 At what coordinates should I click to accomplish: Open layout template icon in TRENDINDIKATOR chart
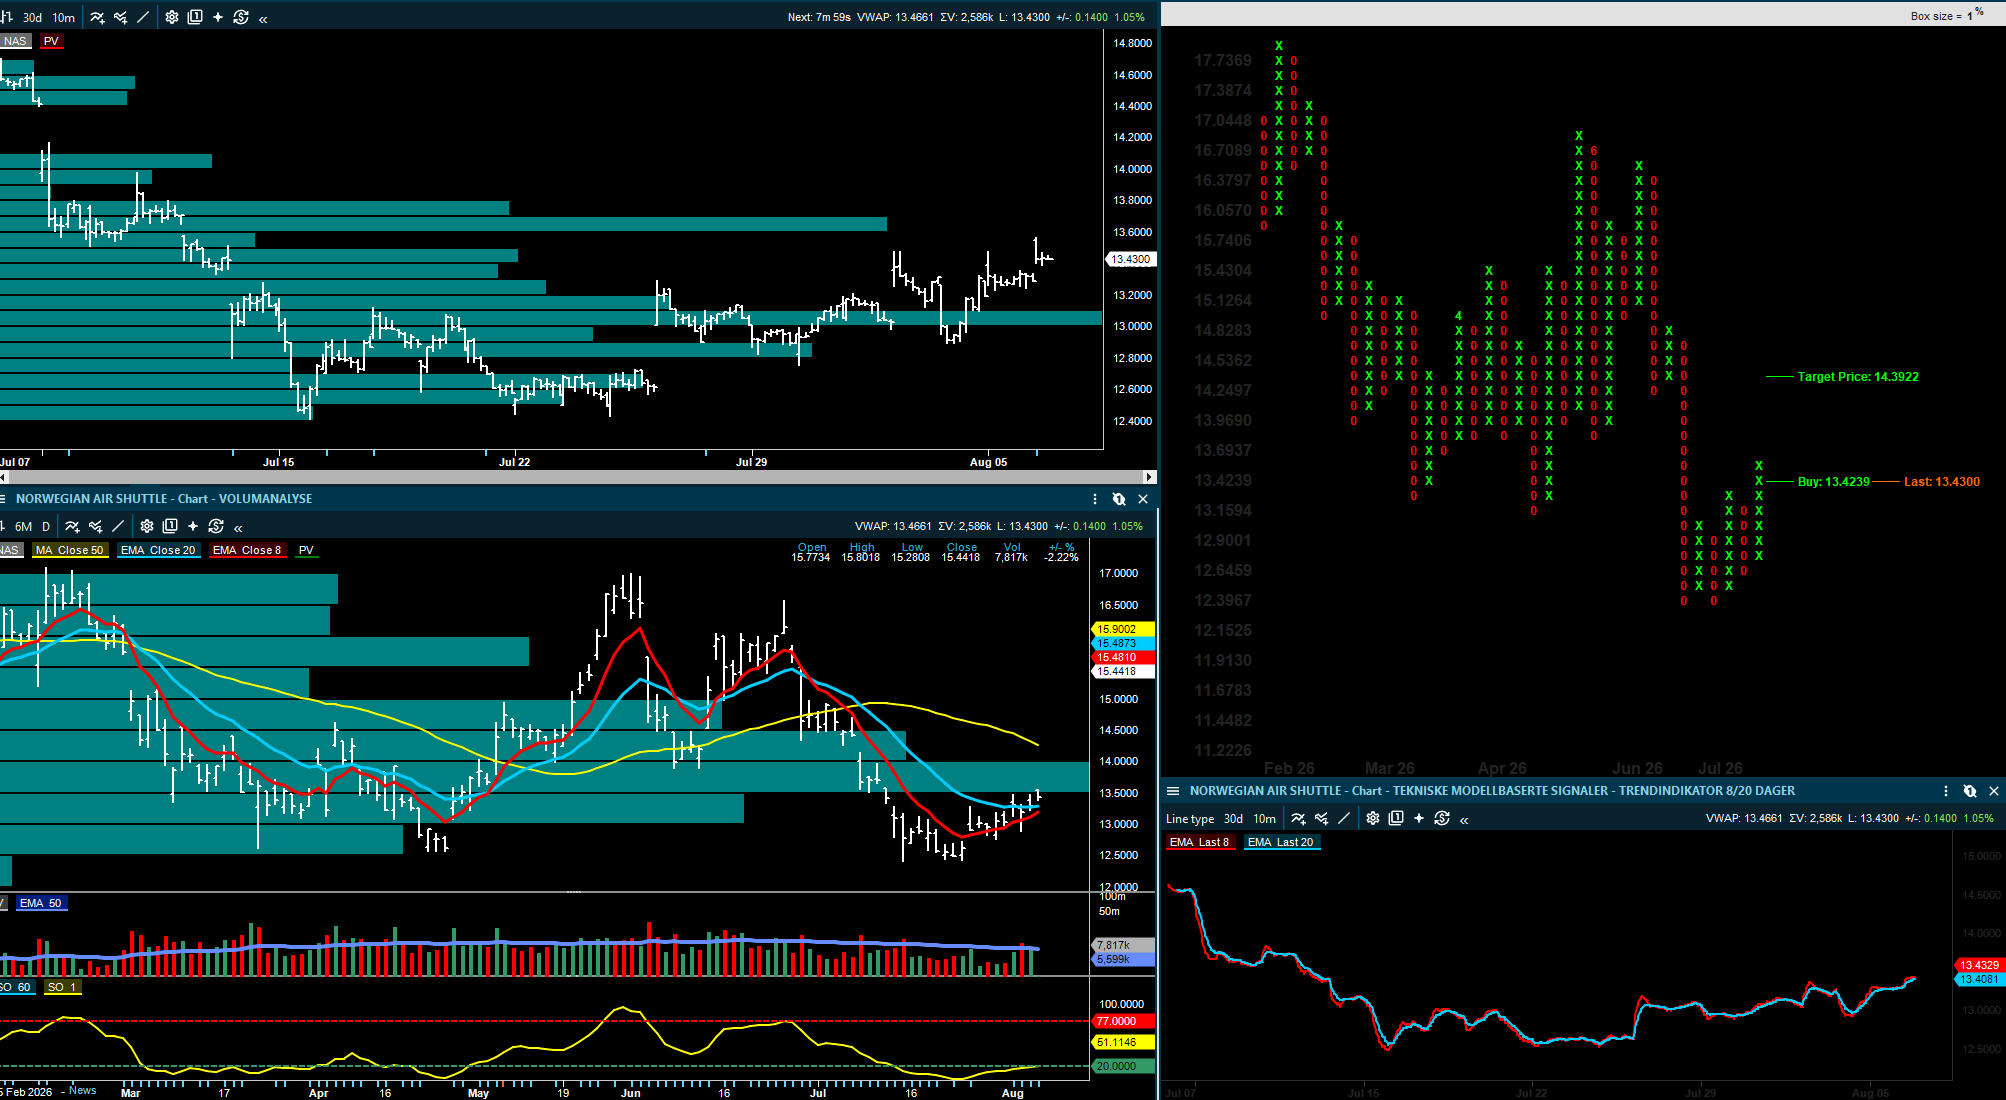[x=1396, y=818]
